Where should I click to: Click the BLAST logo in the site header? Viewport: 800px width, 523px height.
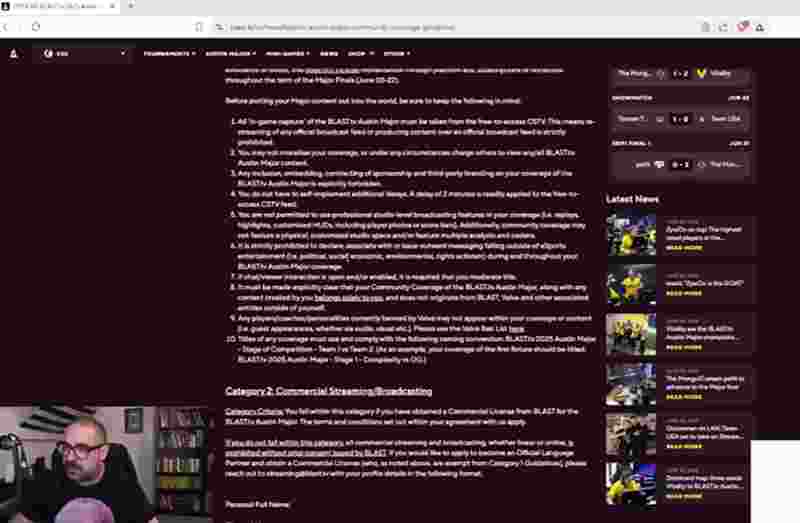pos(14,54)
